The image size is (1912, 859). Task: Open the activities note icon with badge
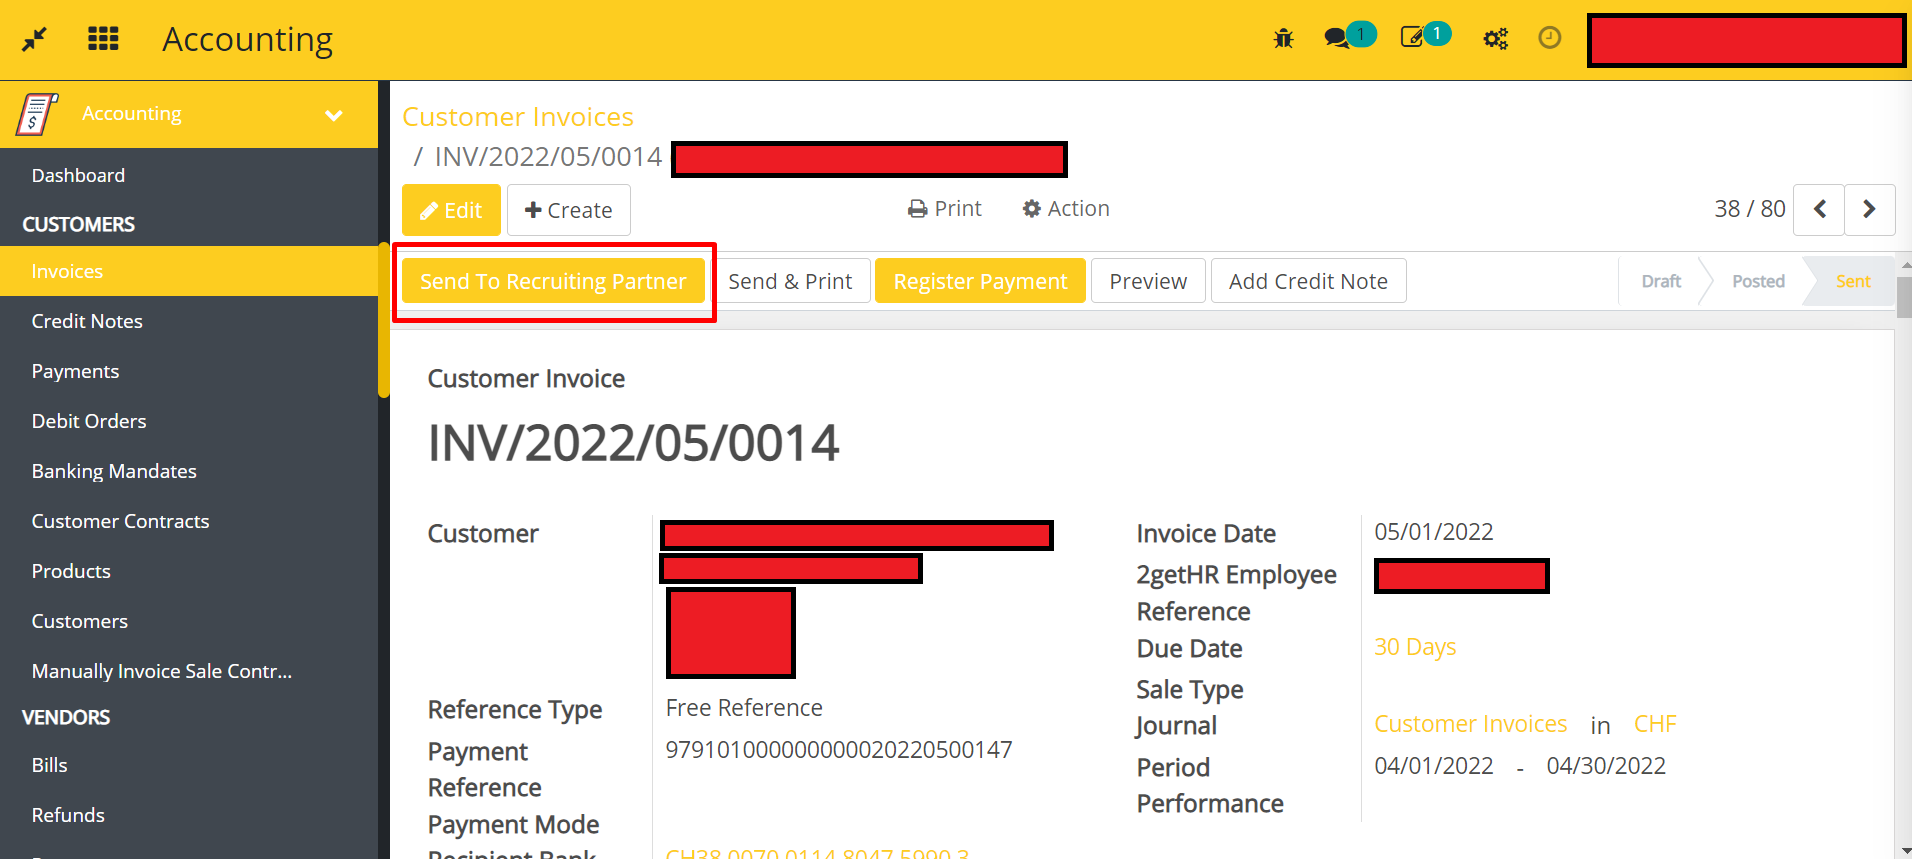tap(1413, 39)
